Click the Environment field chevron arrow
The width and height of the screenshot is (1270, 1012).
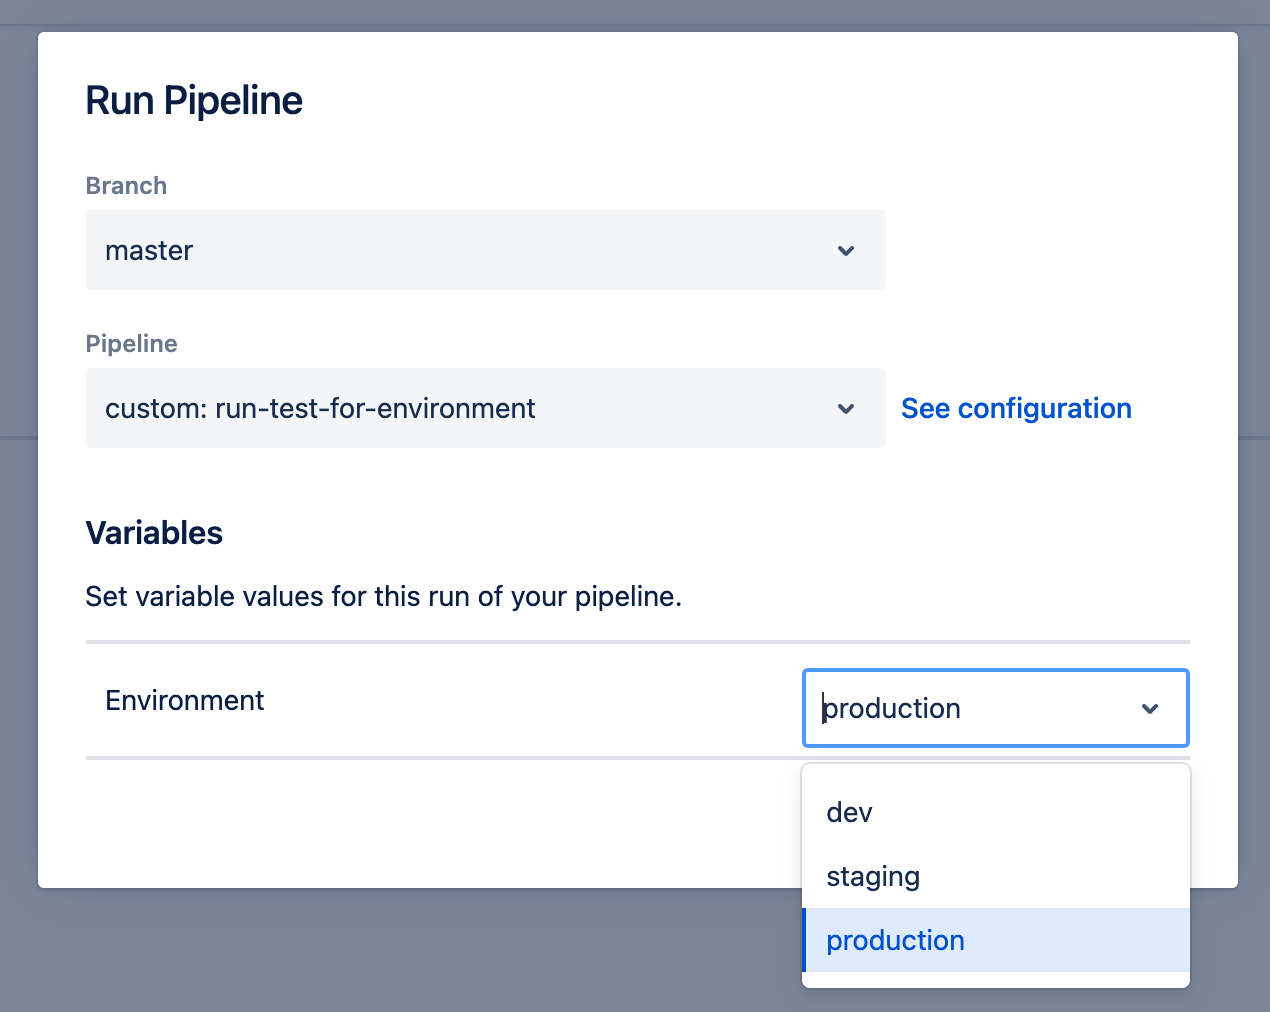click(x=1150, y=709)
